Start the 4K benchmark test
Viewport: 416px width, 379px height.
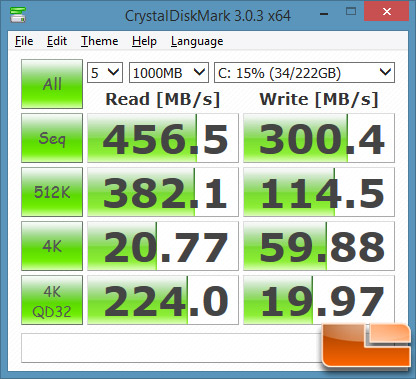(52, 246)
